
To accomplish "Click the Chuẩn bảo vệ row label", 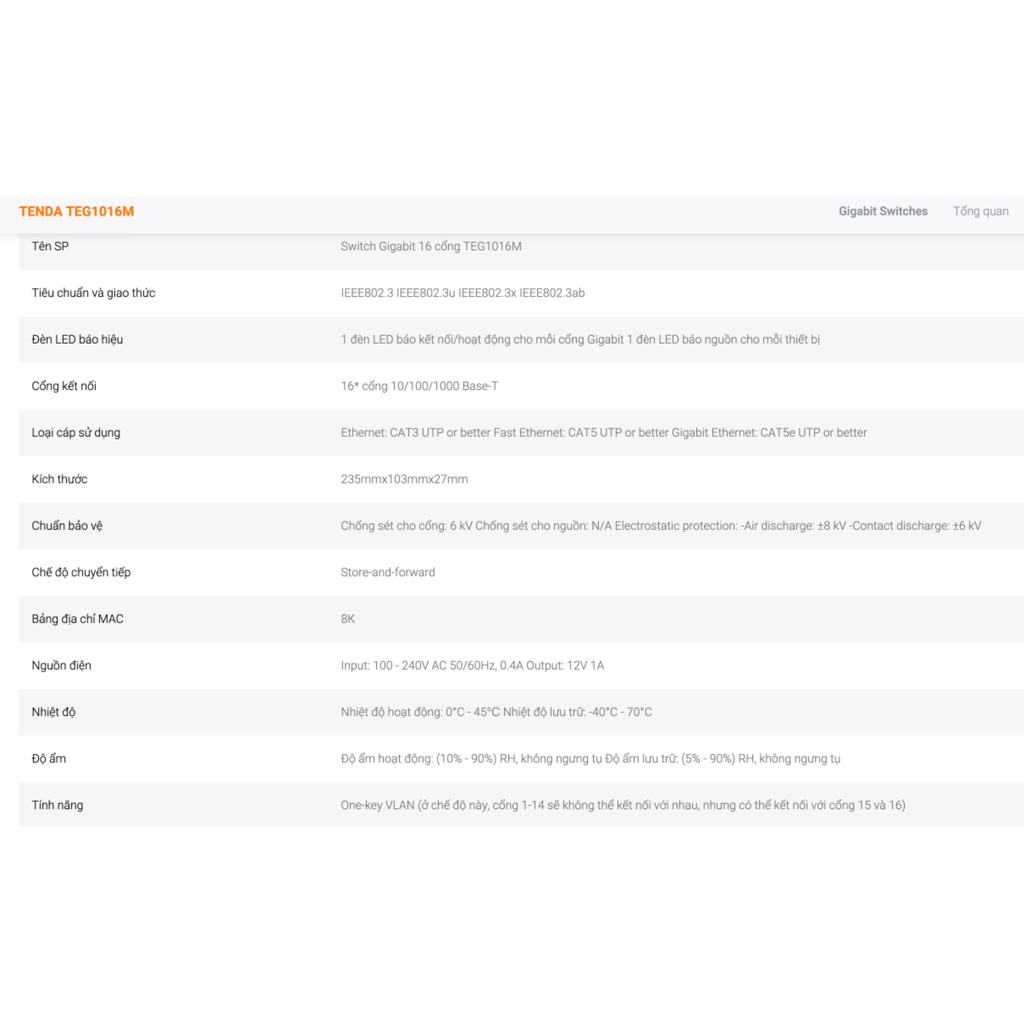I will pos(69,526).
